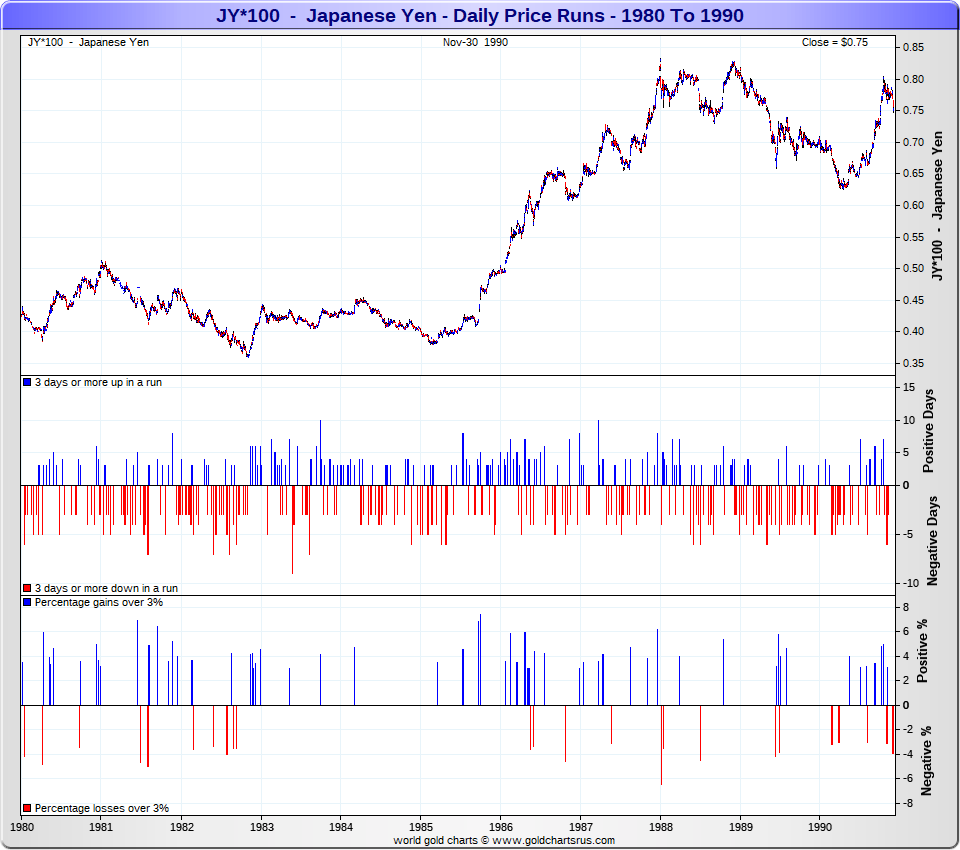Screen dimensions: 960x850
Task: Click the -10 tick on the Negative Days axis
Action: [910, 583]
